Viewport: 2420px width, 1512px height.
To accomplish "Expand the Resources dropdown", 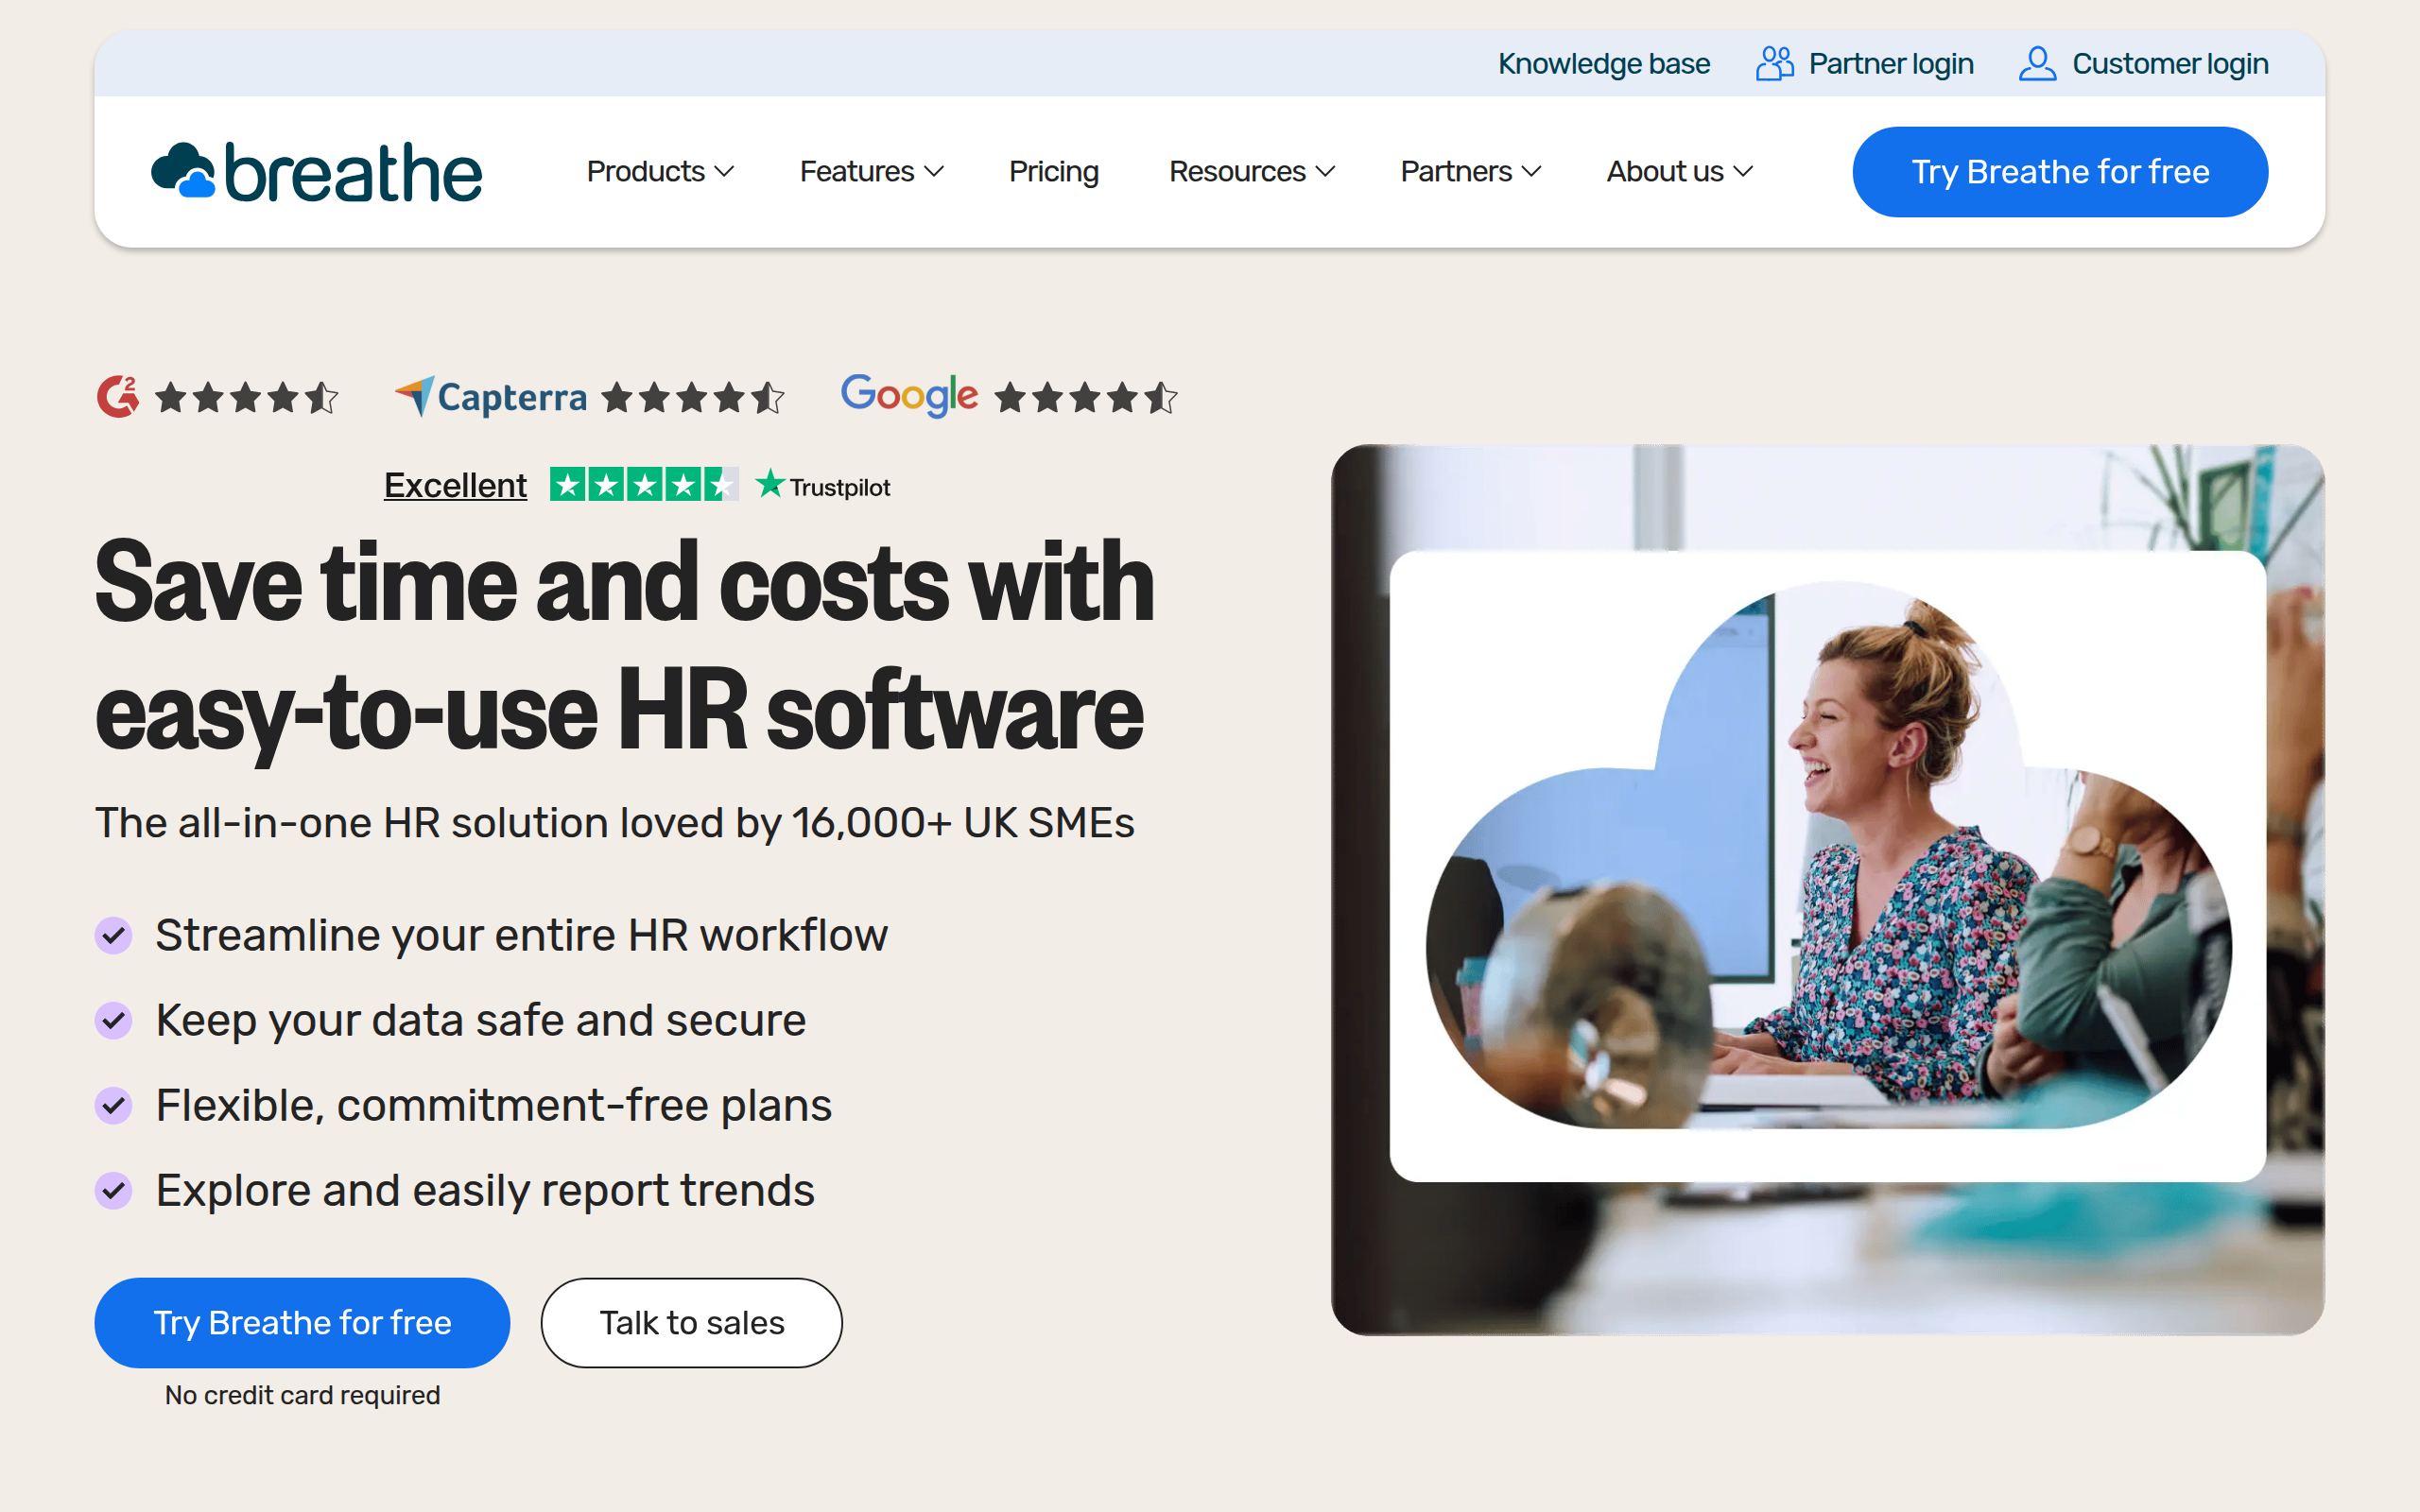I will (1251, 171).
